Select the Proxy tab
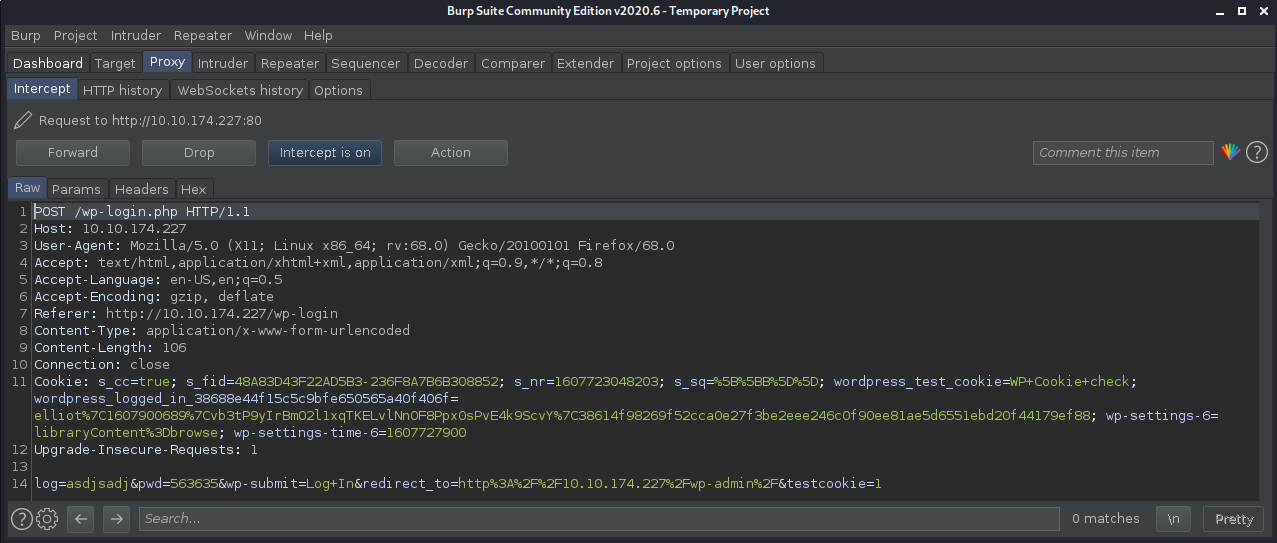1277x543 pixels. [167, 62]
